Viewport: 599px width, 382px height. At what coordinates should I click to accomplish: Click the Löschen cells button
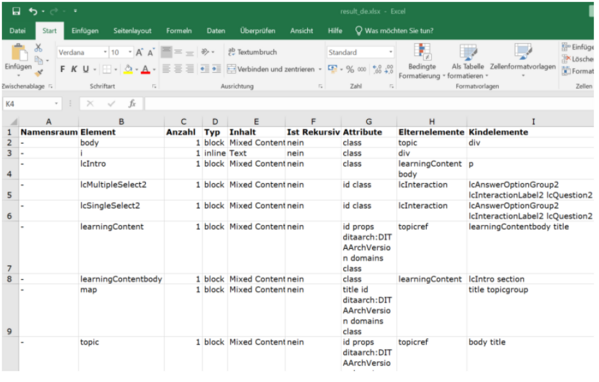578,59
